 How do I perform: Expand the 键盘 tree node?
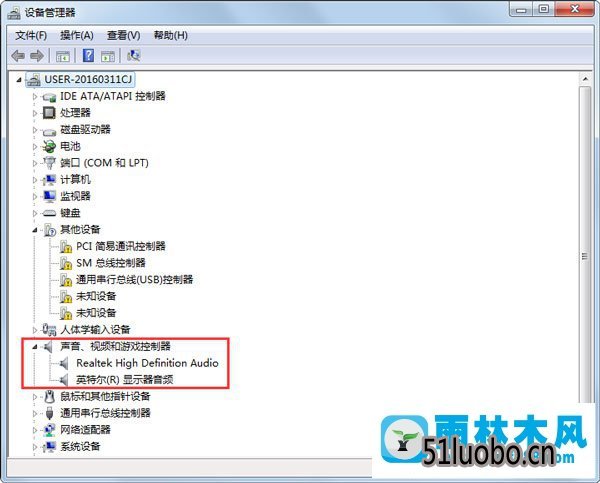coord(35,213)
